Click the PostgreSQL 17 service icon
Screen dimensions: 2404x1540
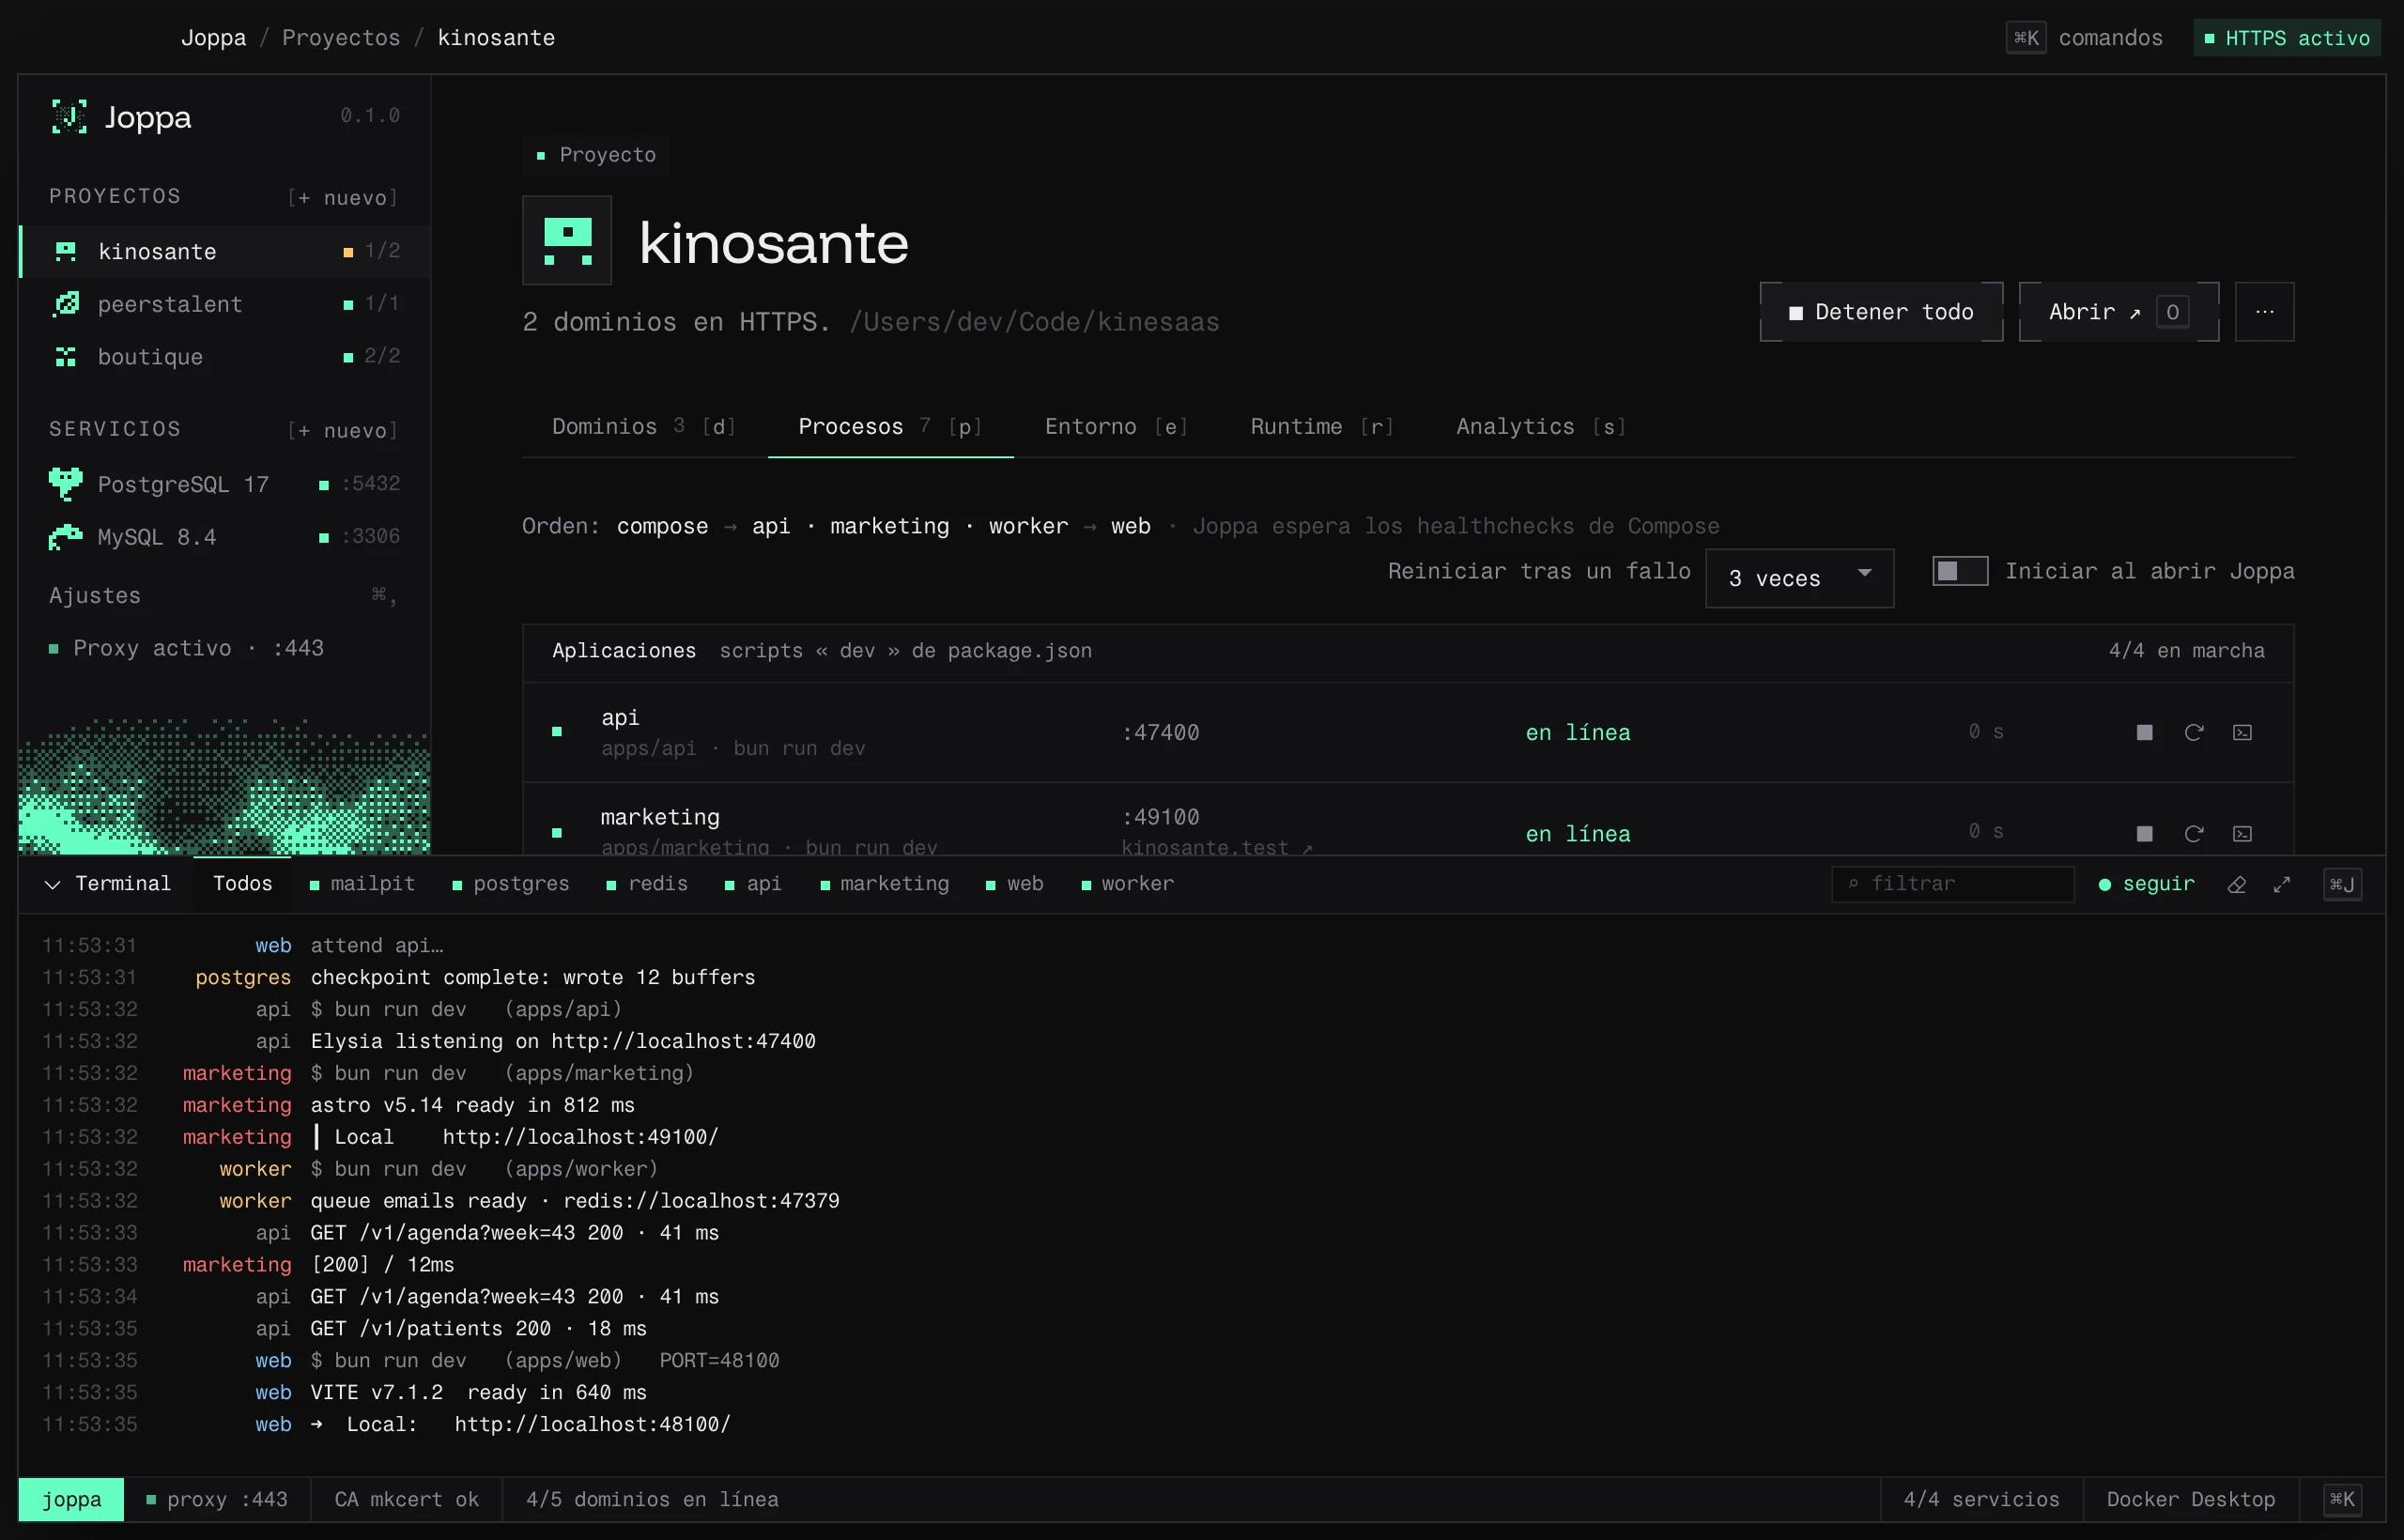coord(66,484)
